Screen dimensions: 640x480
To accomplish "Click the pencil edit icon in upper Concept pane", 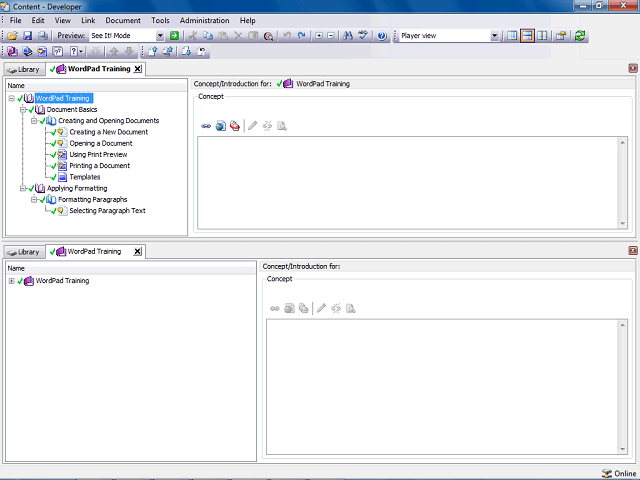I will pos(253,126).
